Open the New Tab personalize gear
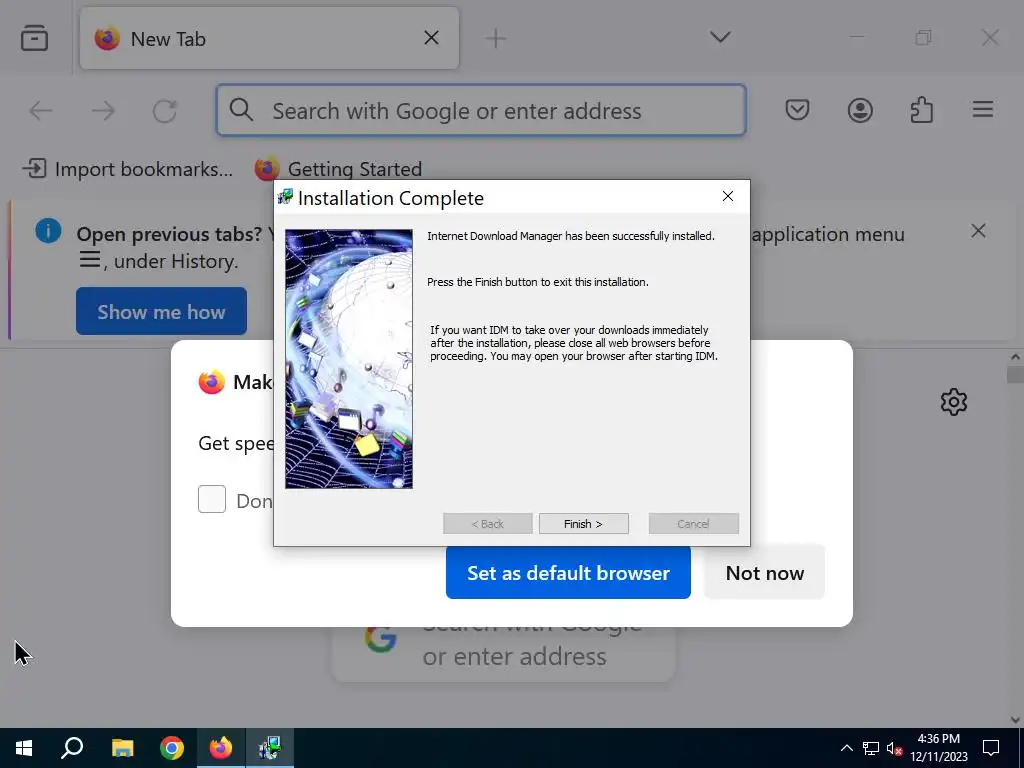Image resolution: width=1024 pixels, height=768 pixels. tap(953, 402)
